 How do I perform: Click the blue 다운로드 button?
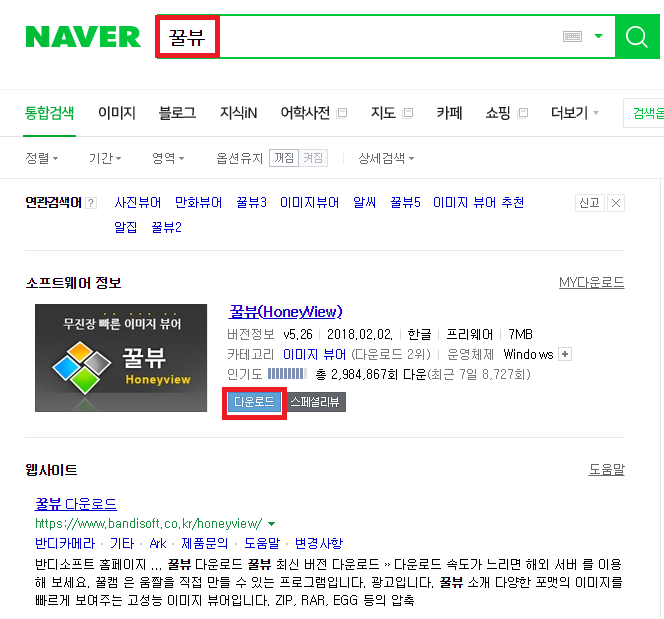click(x=254, y=402)
